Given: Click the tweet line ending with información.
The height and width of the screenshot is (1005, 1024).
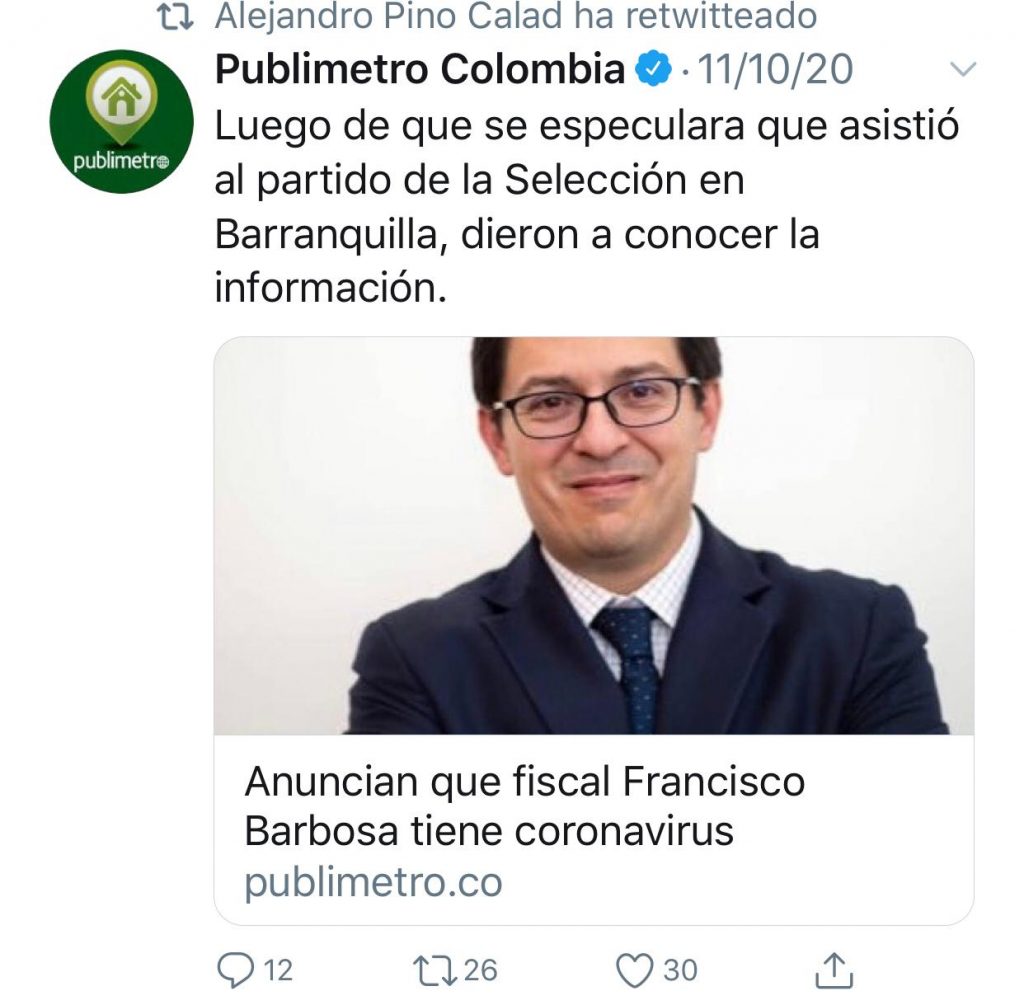Looking at the screenshot, I should pyautogui.click(x=331, y=287).
